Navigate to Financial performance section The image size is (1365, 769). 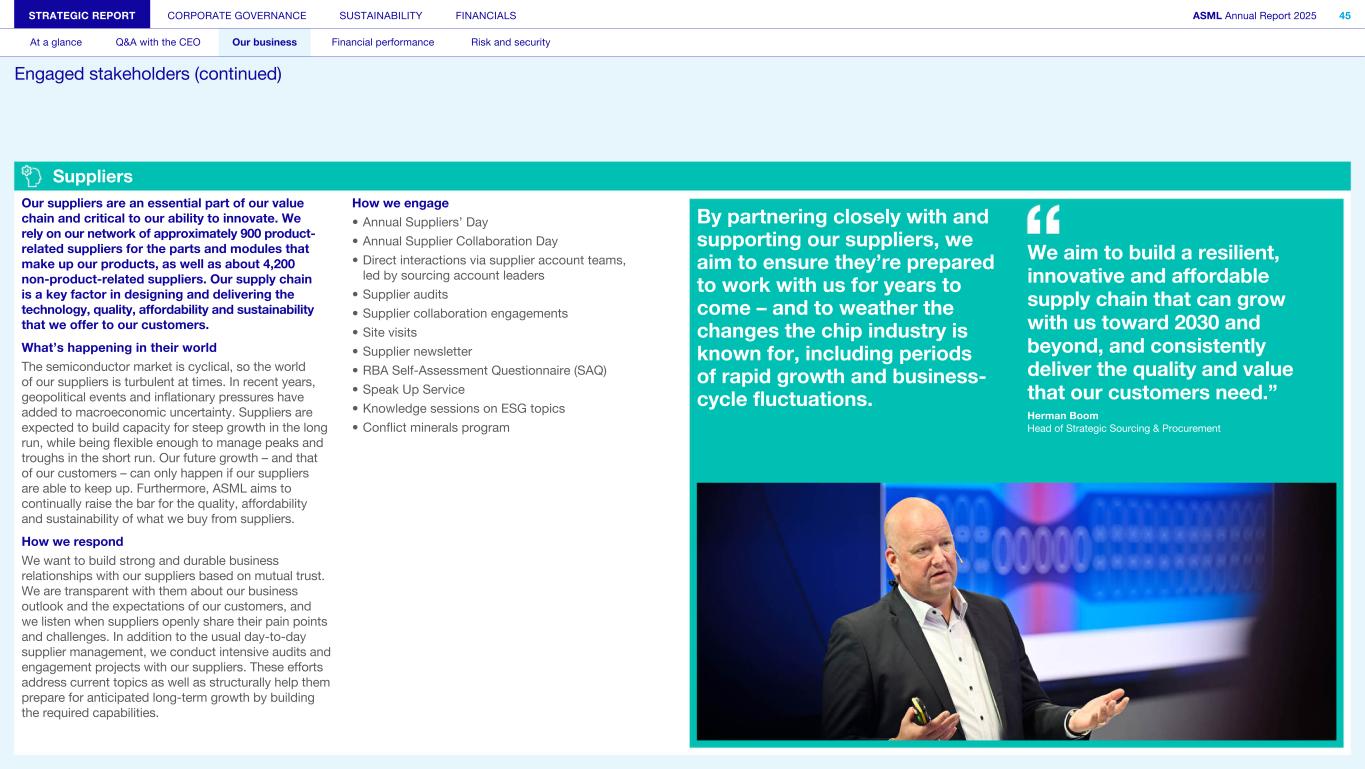click(383, 42)
